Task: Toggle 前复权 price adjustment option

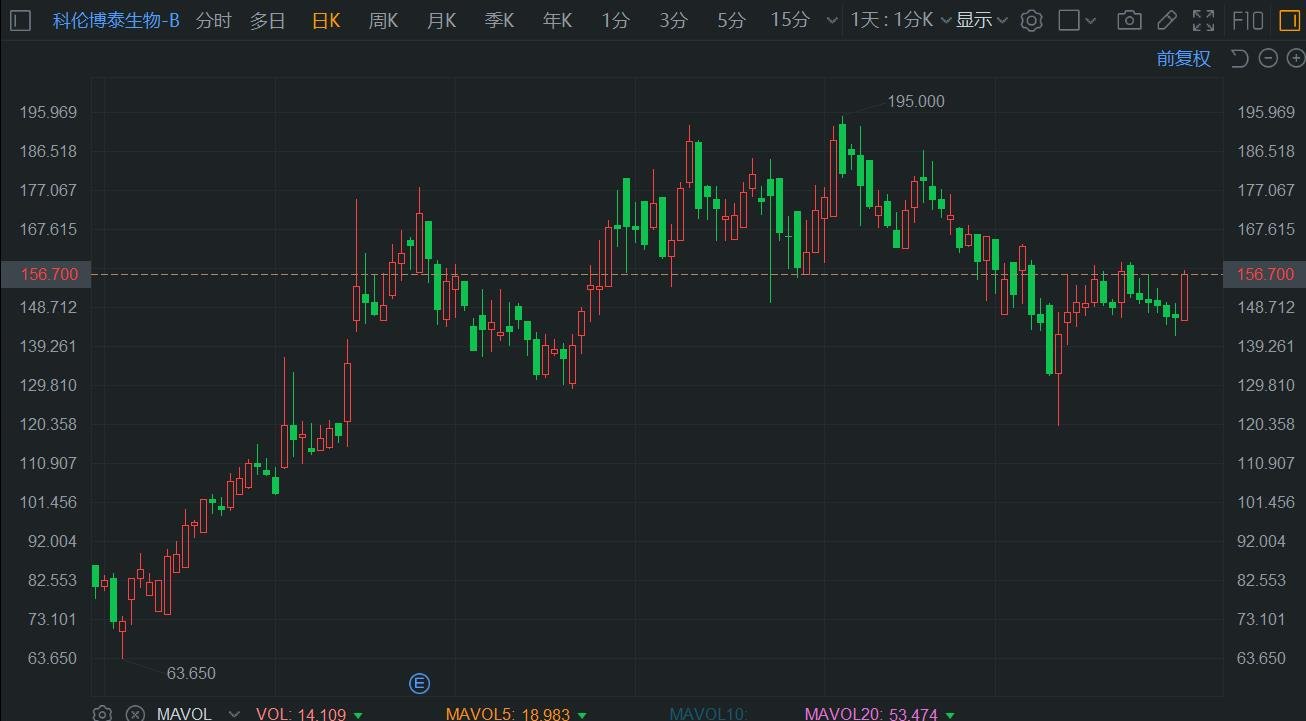Action: pos(1184,58)
